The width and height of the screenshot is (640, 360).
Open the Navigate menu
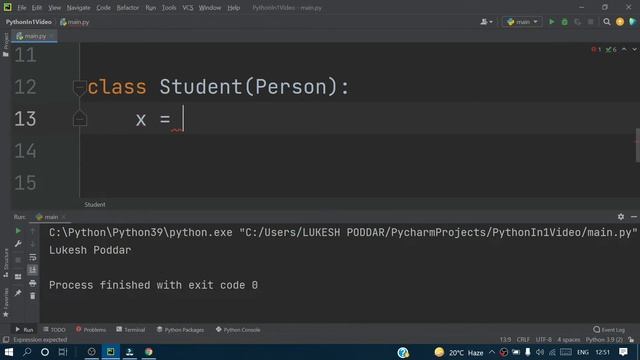coord(78,8)
